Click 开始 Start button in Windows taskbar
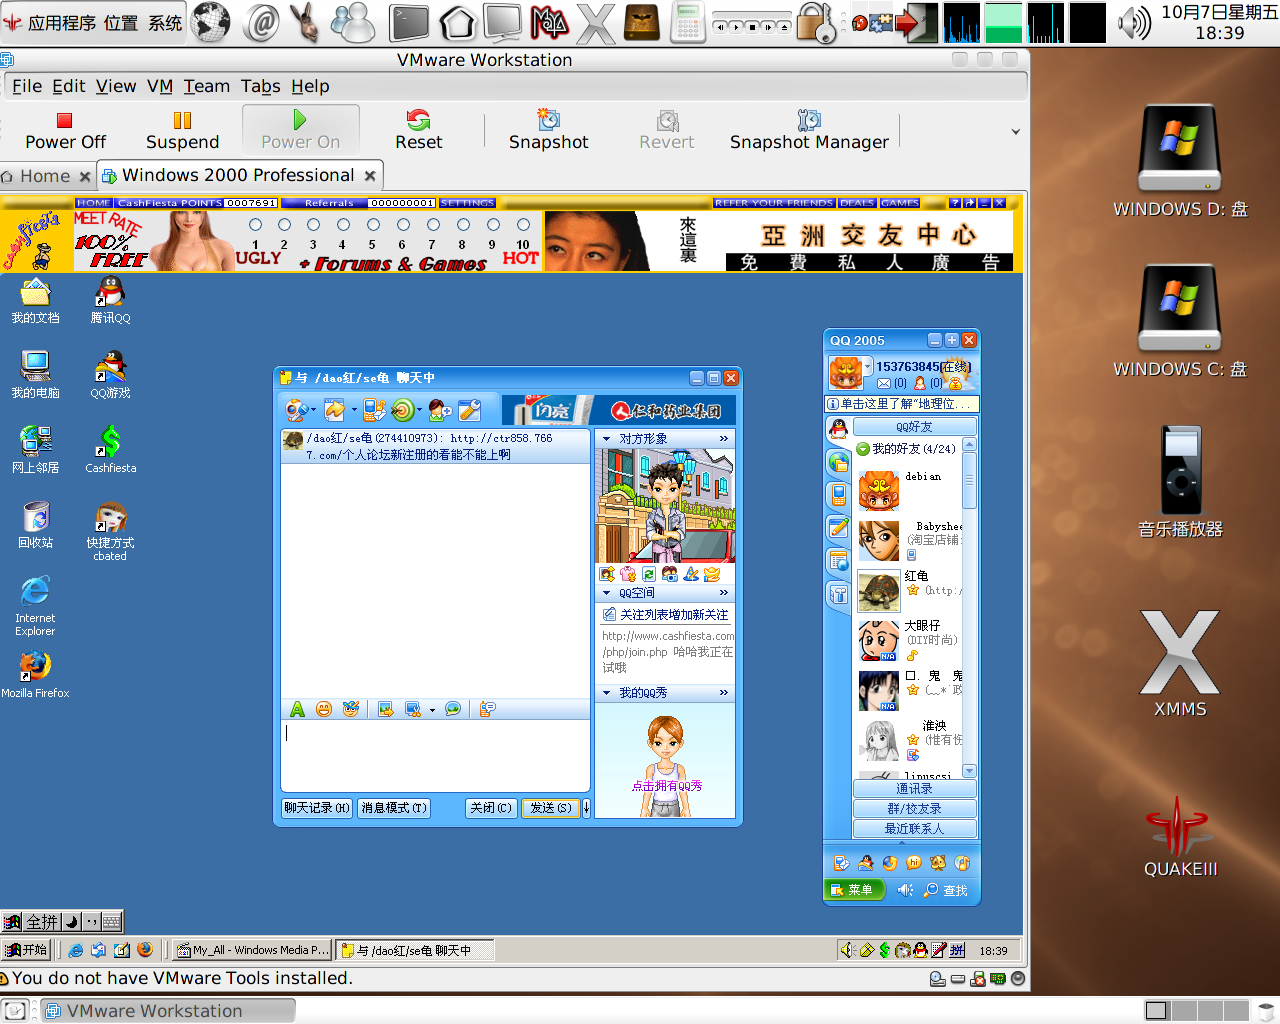 click(27, 950)
